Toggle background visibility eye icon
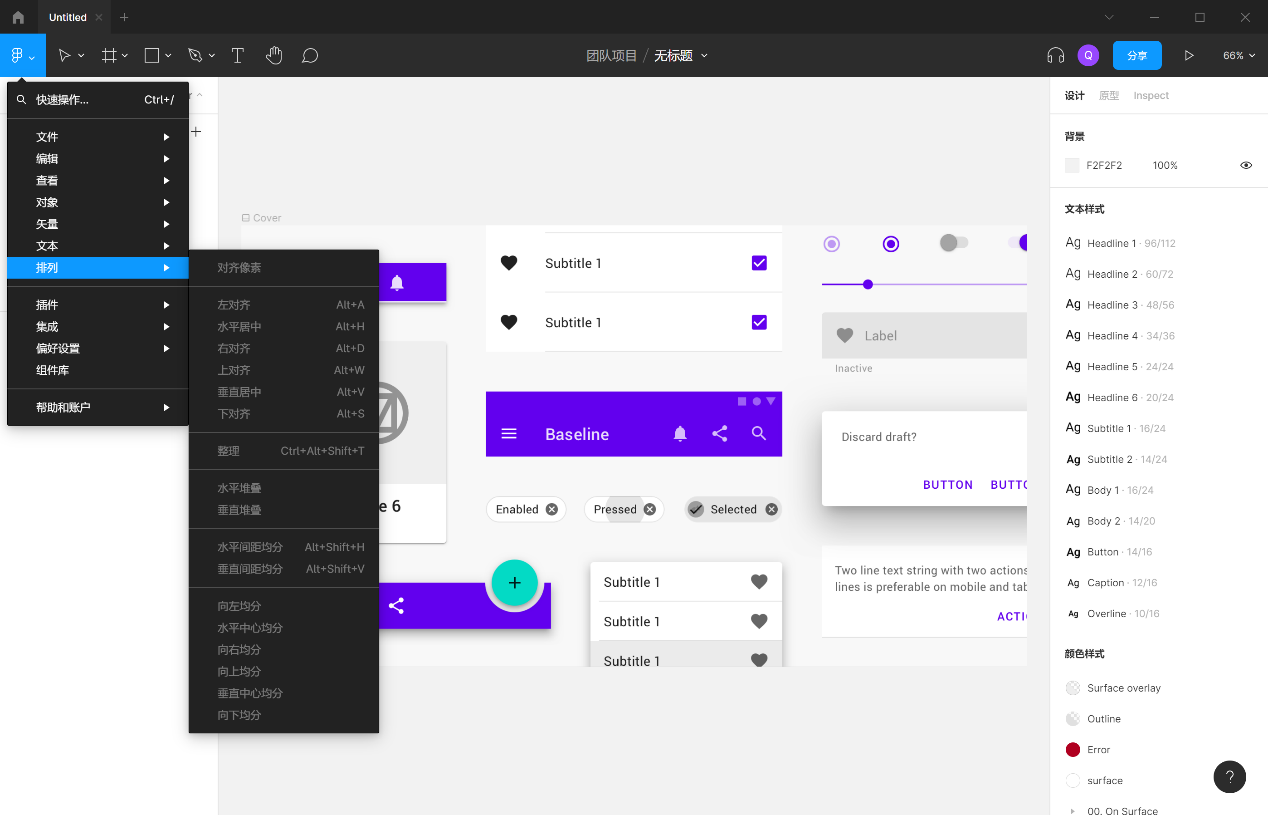This screenshot has height=815, width=1268. pos(1246,166)
